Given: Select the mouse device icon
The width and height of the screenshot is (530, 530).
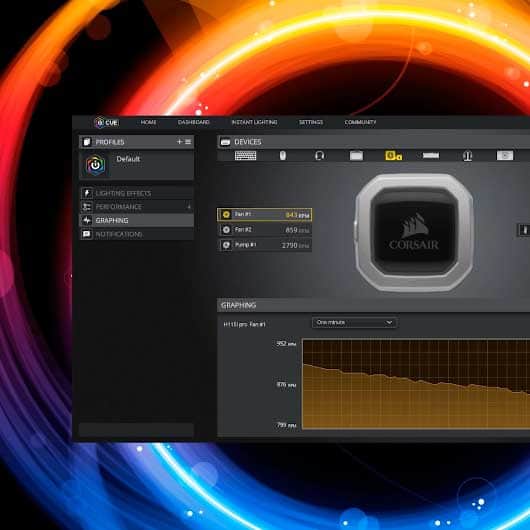Looking at the screenshot, I should [283, 155].
